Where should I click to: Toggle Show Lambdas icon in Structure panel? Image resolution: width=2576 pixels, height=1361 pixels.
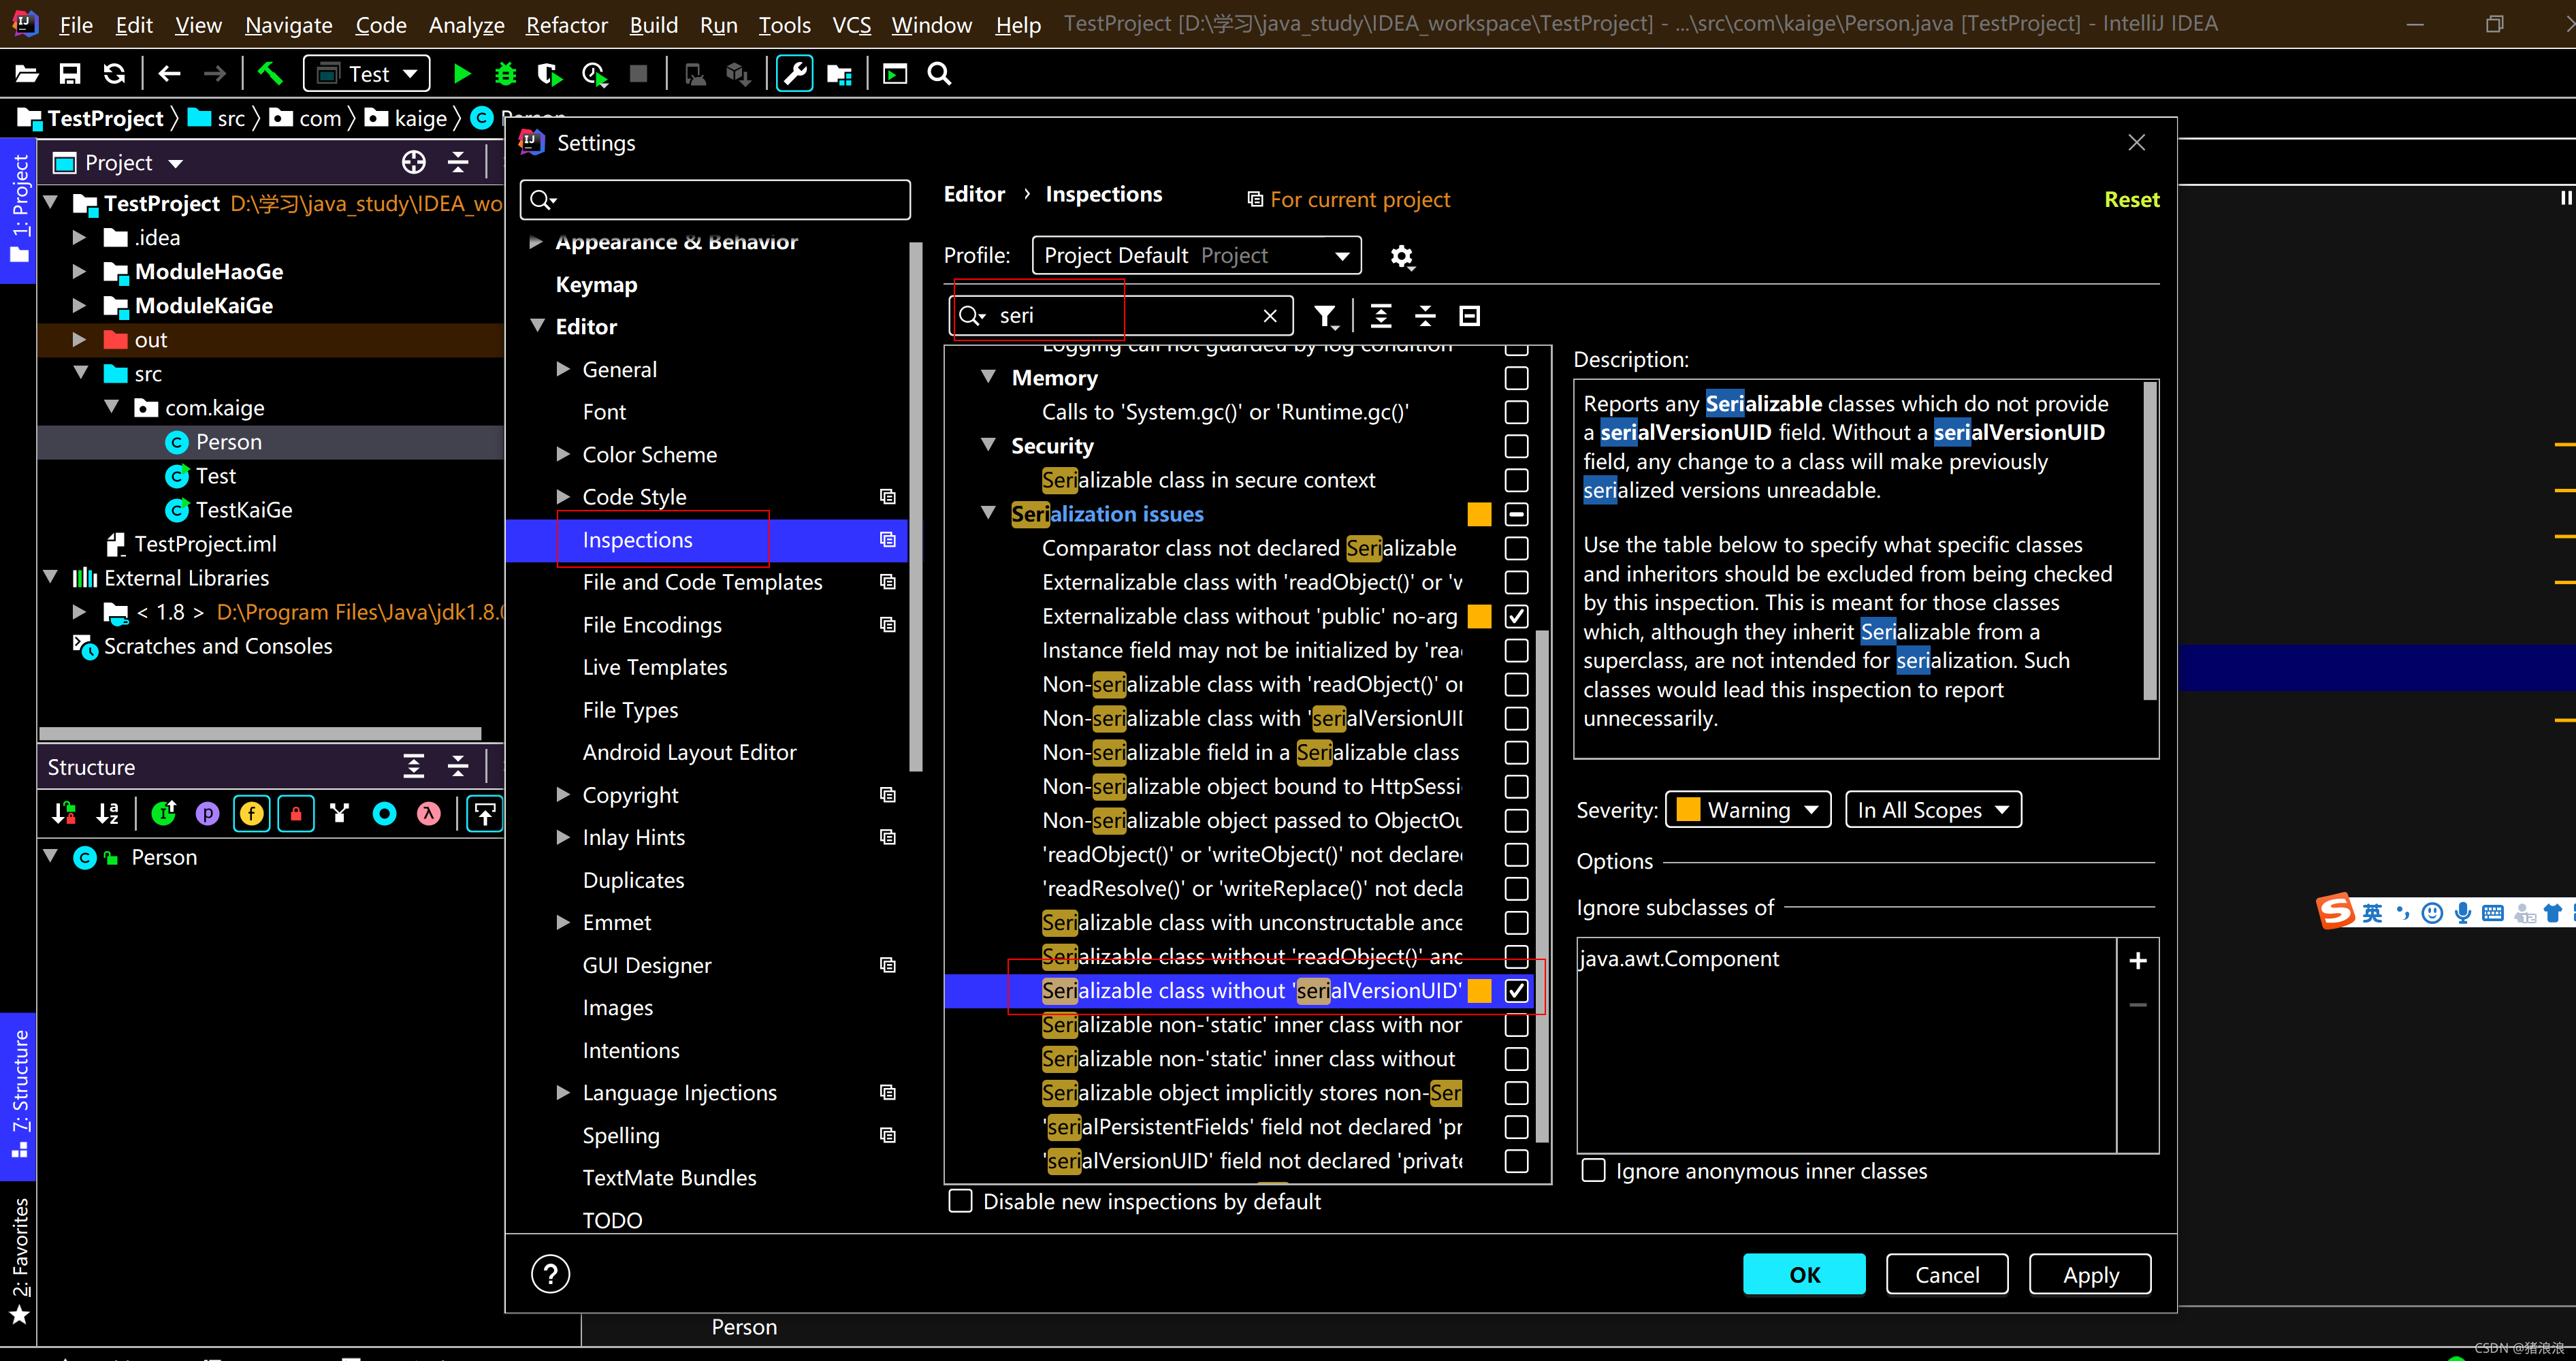click(x=429, y=814)
